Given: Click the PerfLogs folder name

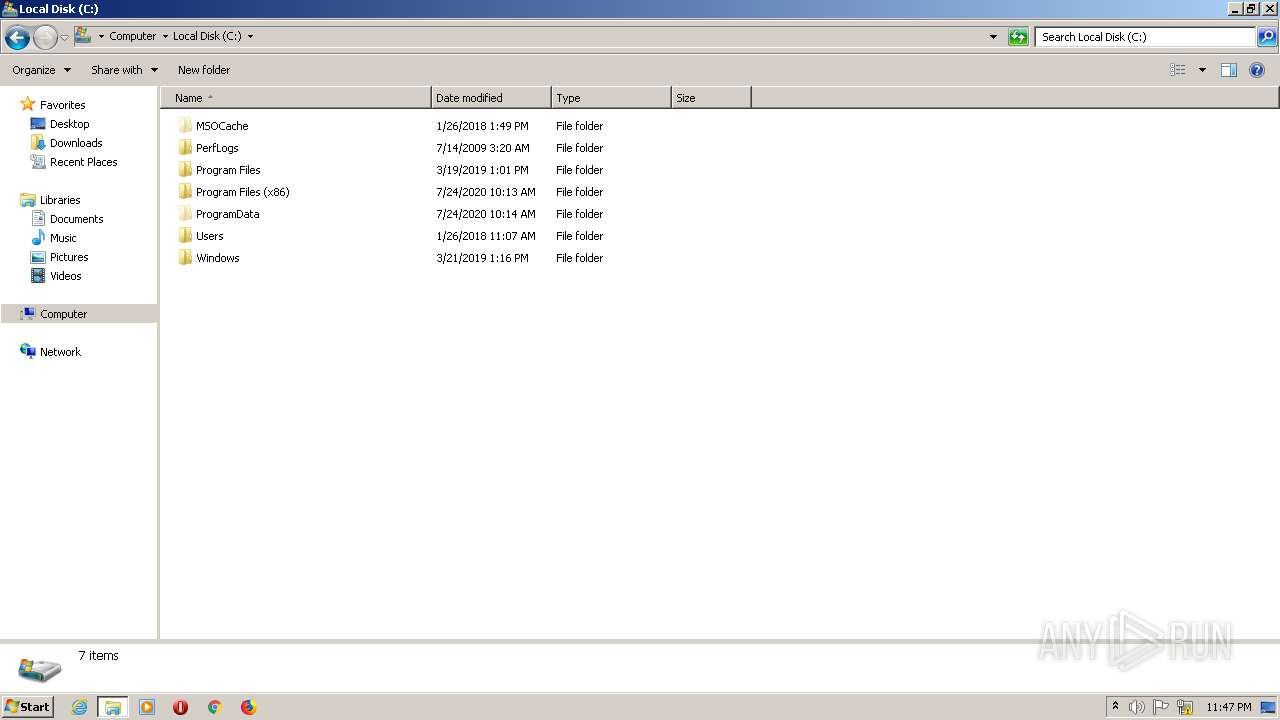Looking at the screenshot, I should tap(217, 148).
